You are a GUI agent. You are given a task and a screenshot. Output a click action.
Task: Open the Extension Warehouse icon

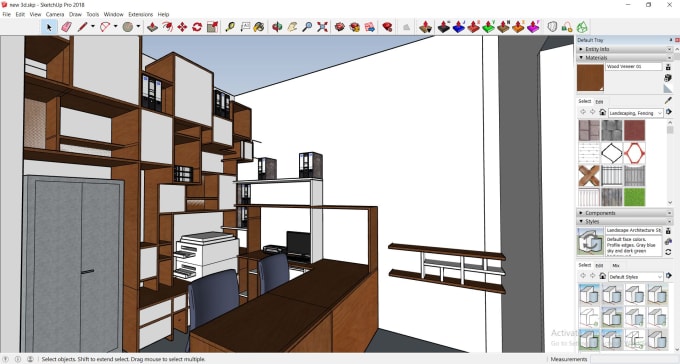pyautogui.click(x=355, y=27)
